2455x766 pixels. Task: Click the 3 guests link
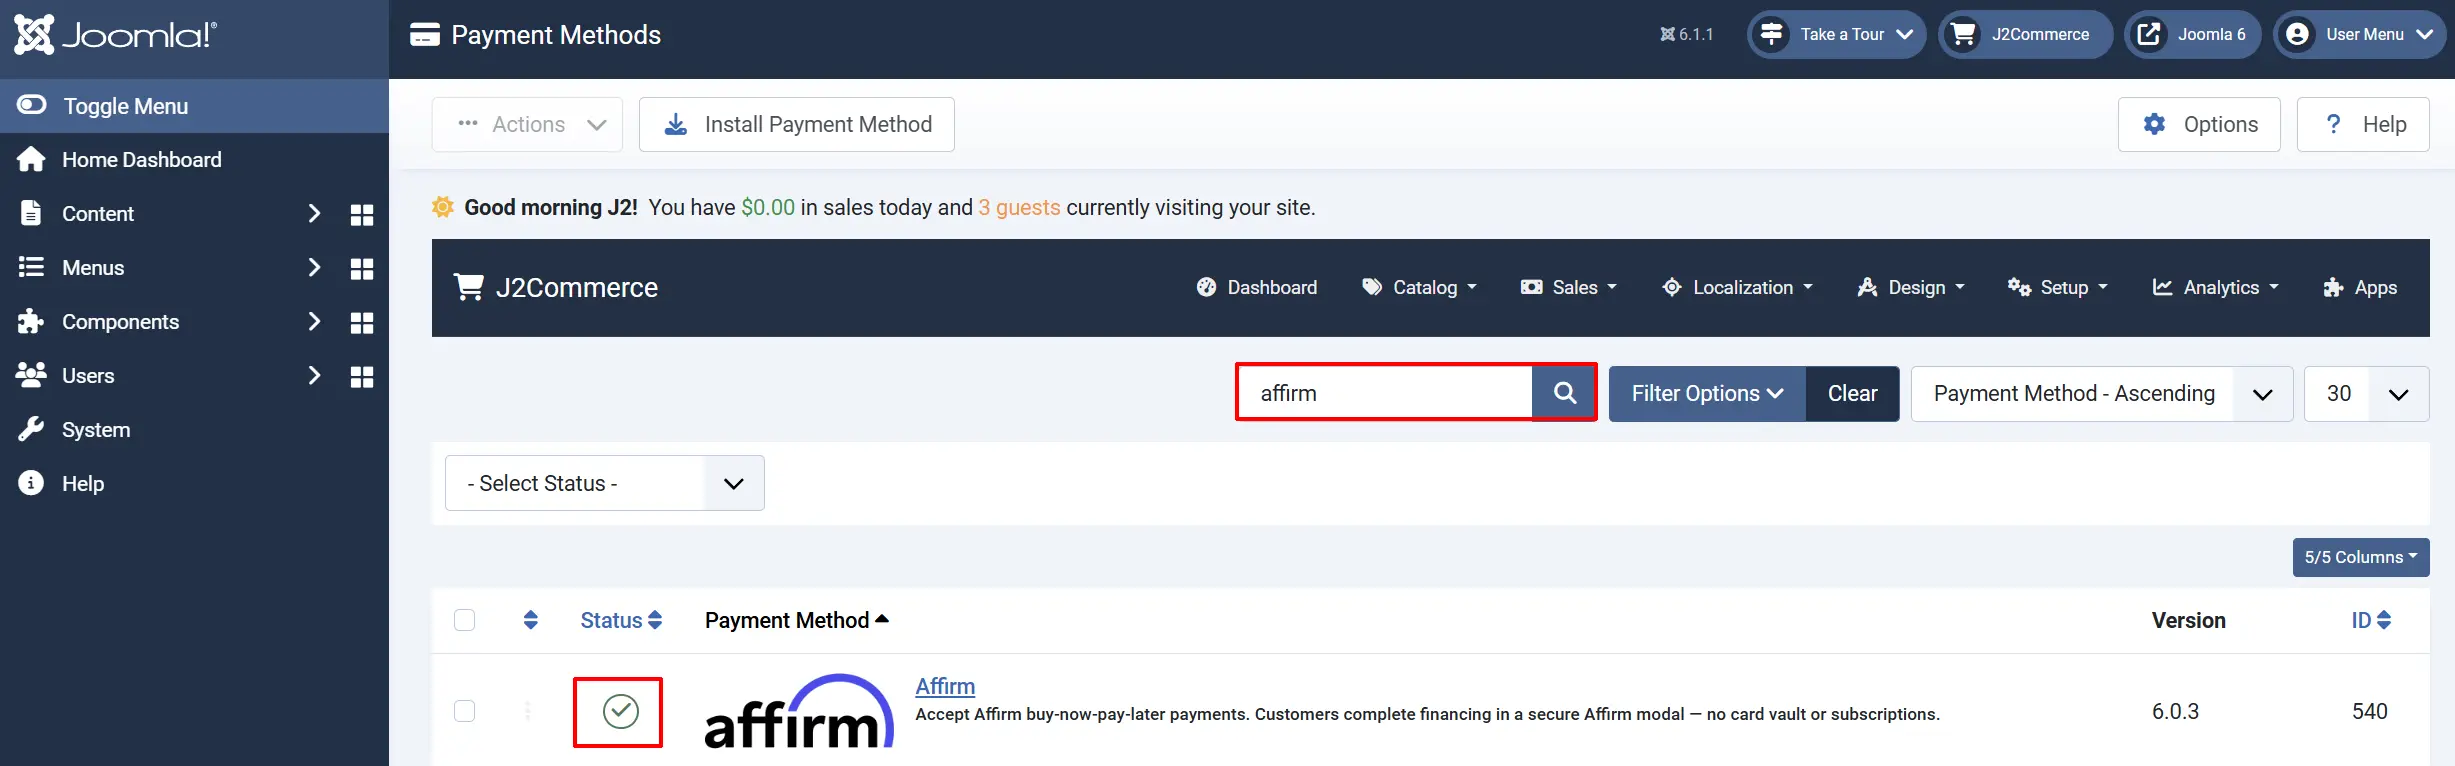(1019, 207)
